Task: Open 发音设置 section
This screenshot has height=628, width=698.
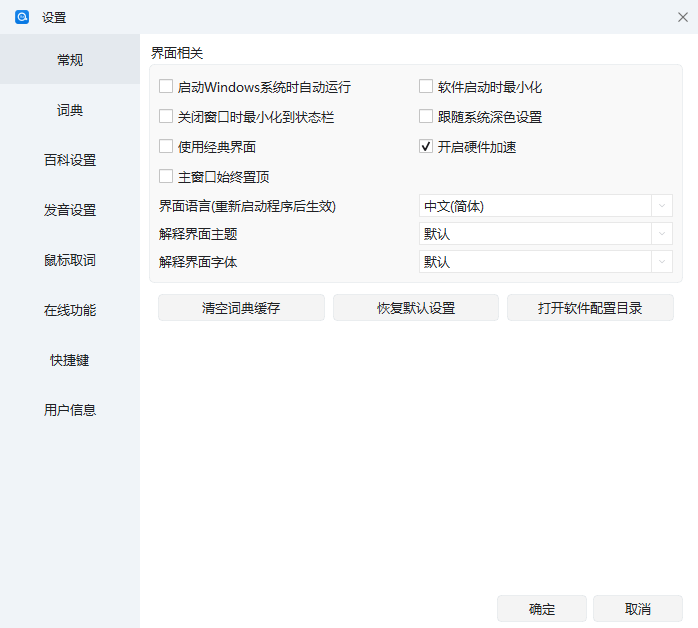Action: click(x=70, y=210)
